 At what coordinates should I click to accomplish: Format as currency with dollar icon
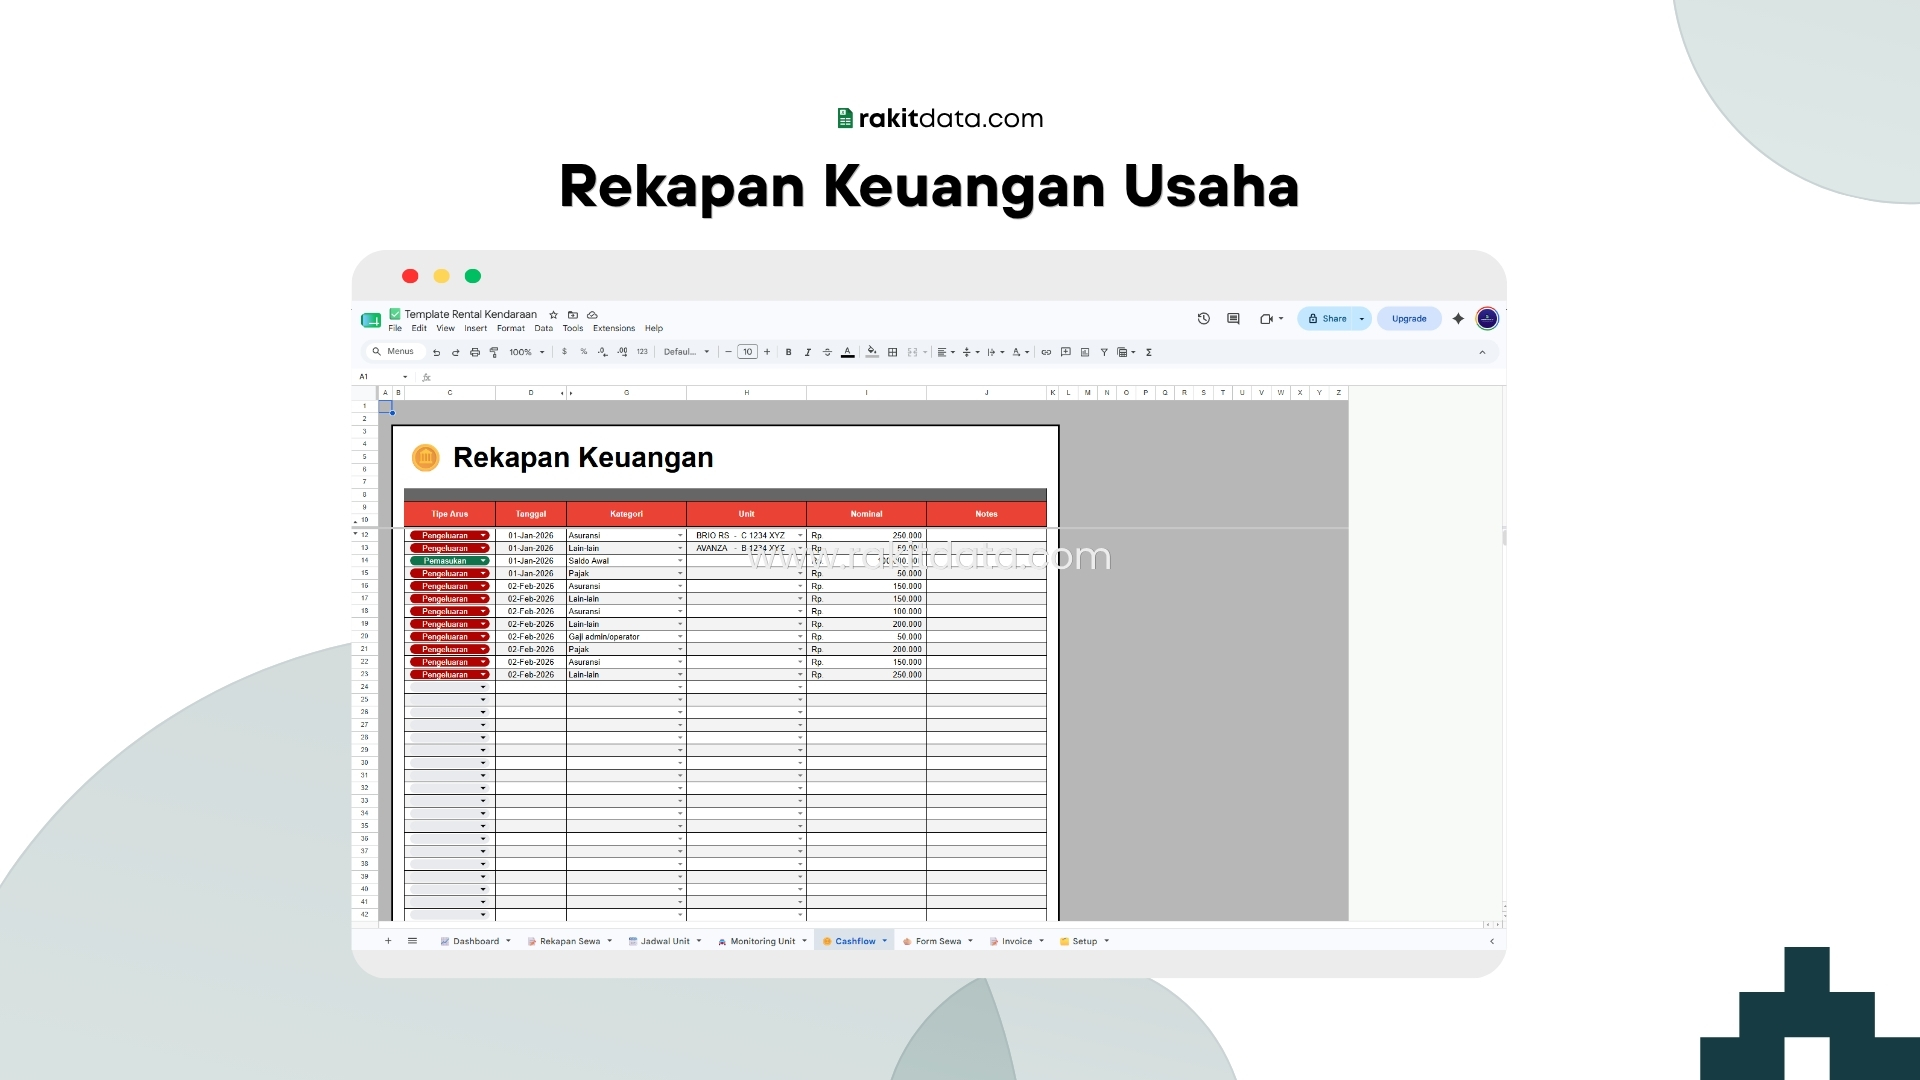point(564,352)
